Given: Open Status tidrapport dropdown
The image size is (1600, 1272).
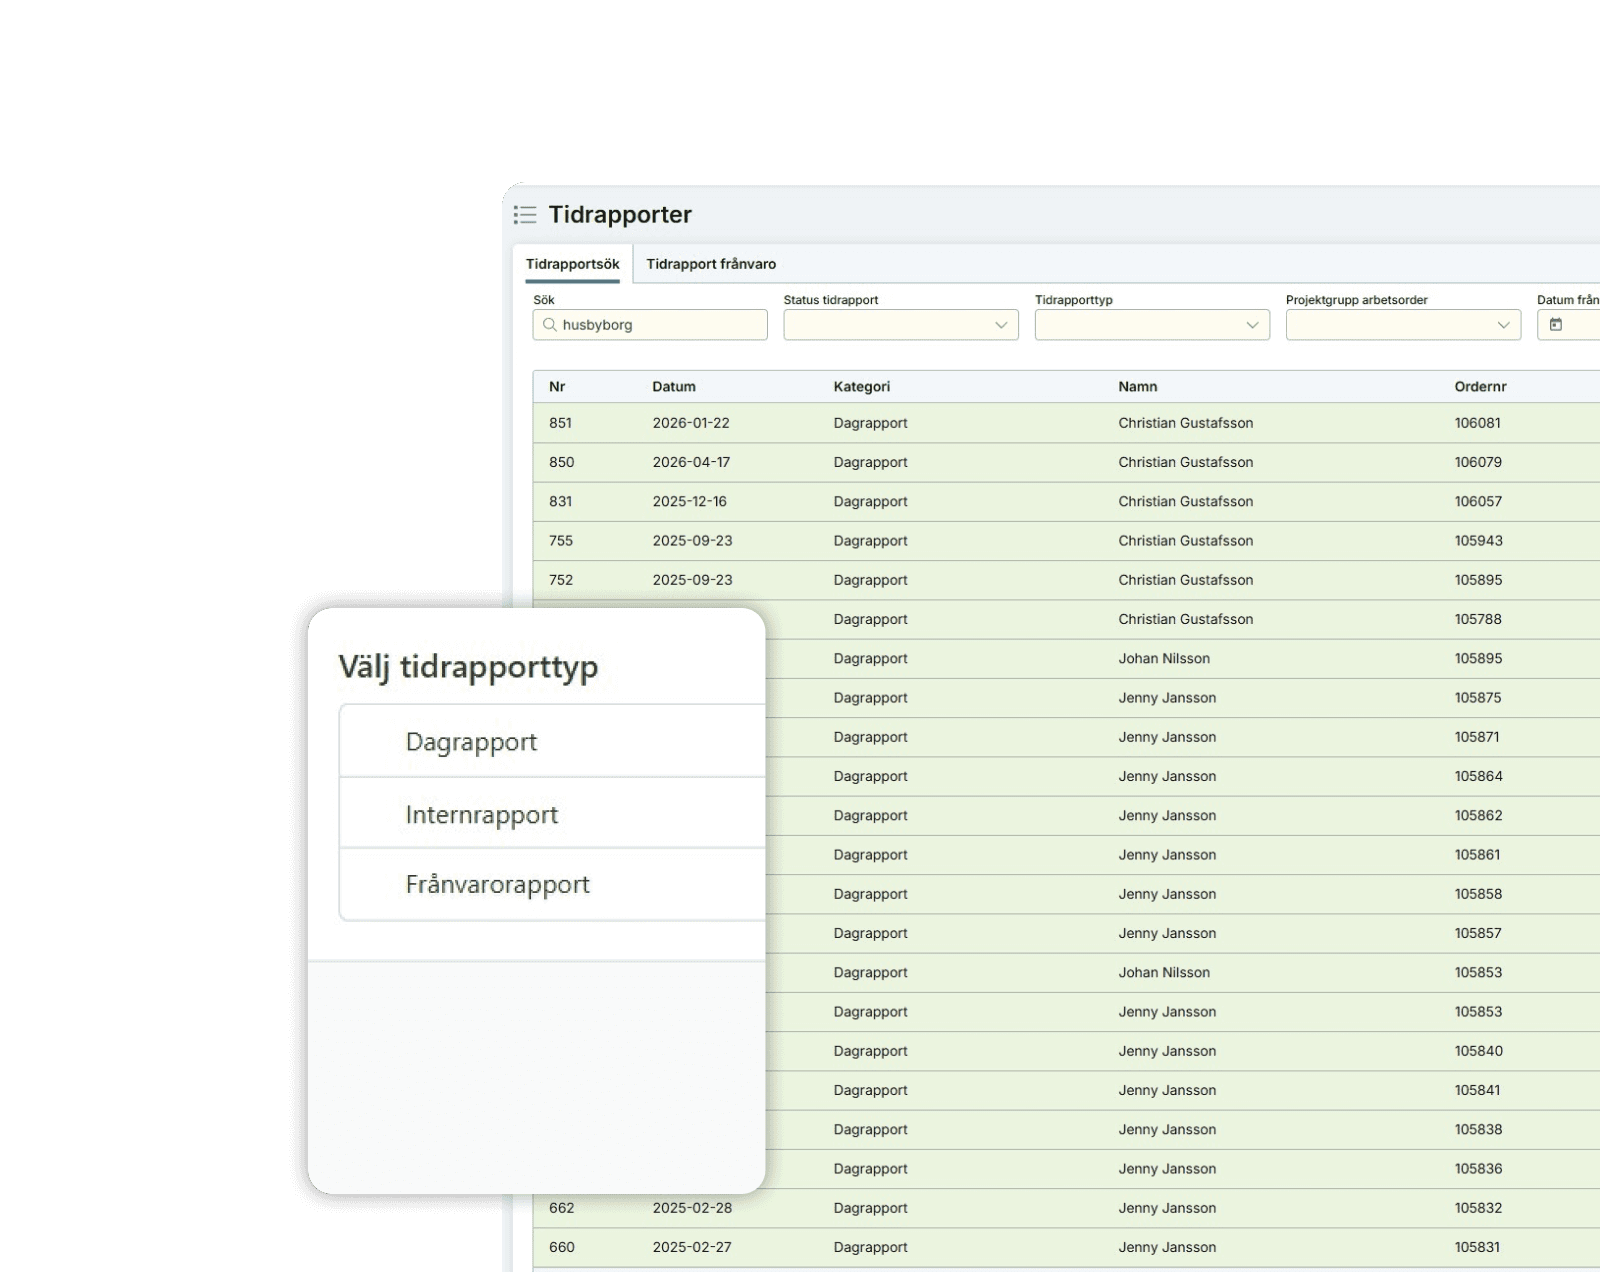Looking at the screenshot, I should click(901, 325).
